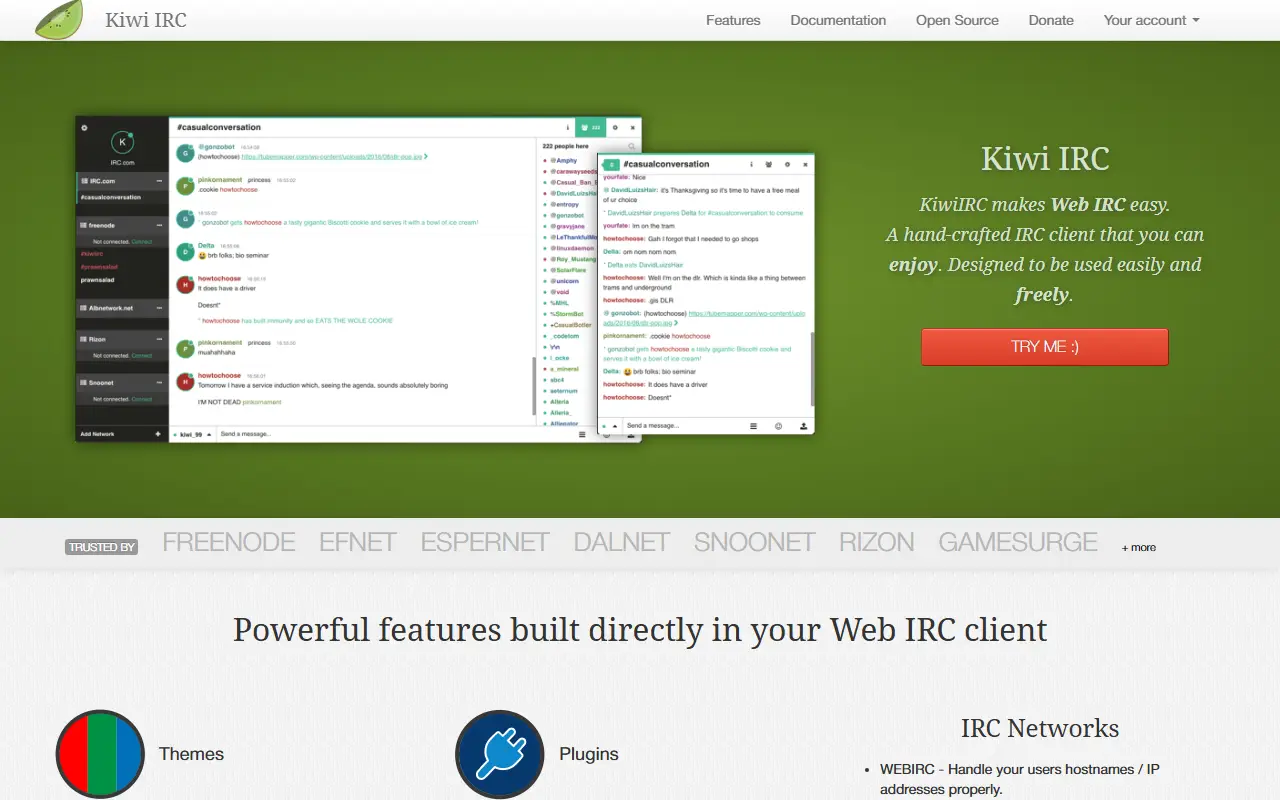1280x800 pixels.
Task: Open the Open Source nav item
Action: tap(957, 20)
